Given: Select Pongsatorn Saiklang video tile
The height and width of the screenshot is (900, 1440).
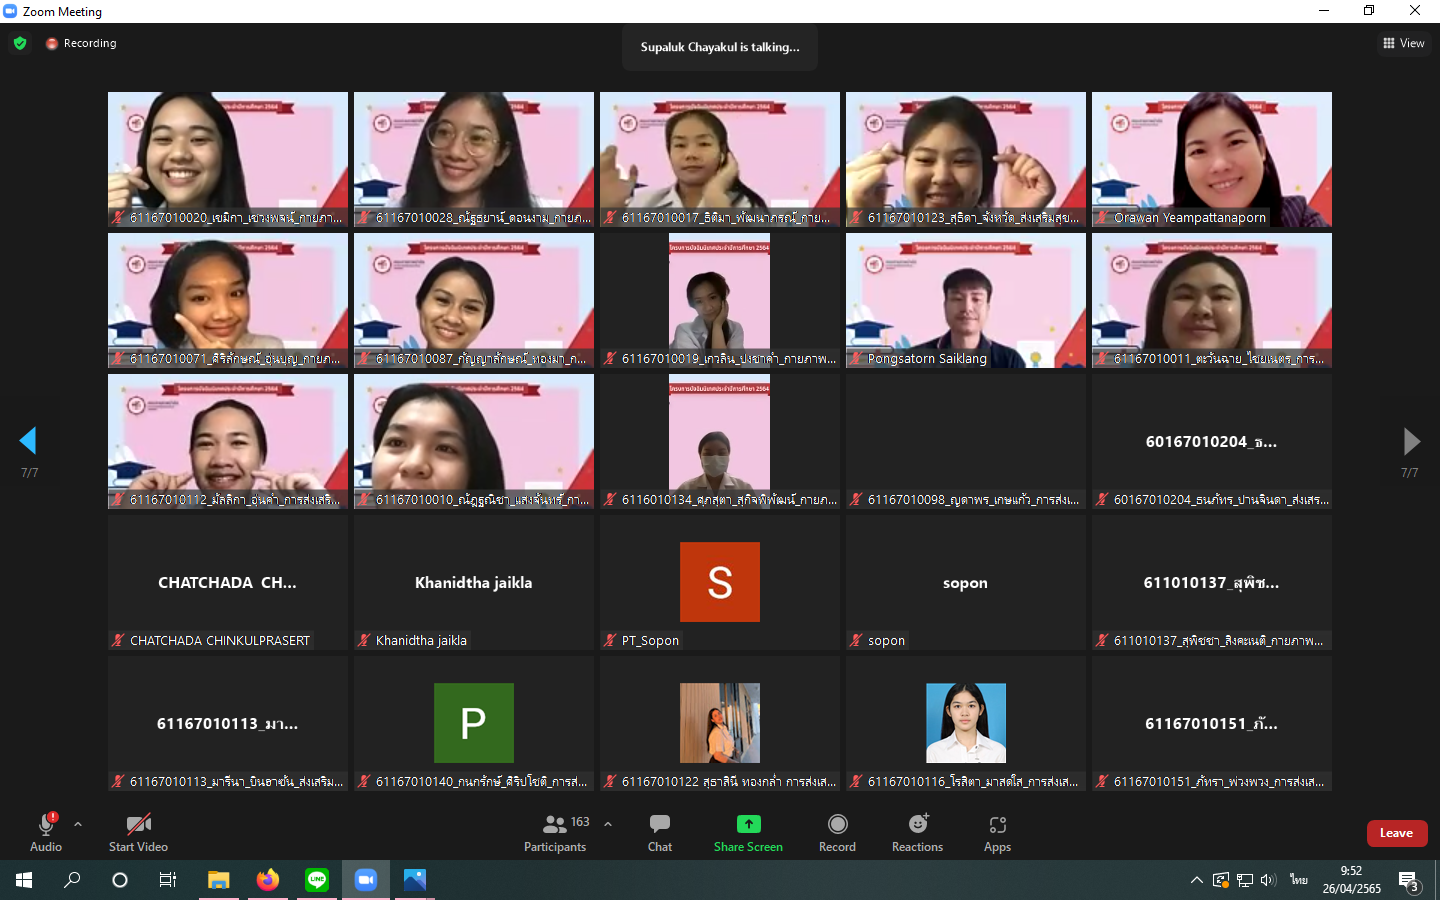Looking at the screenshot, I should 965,300.
